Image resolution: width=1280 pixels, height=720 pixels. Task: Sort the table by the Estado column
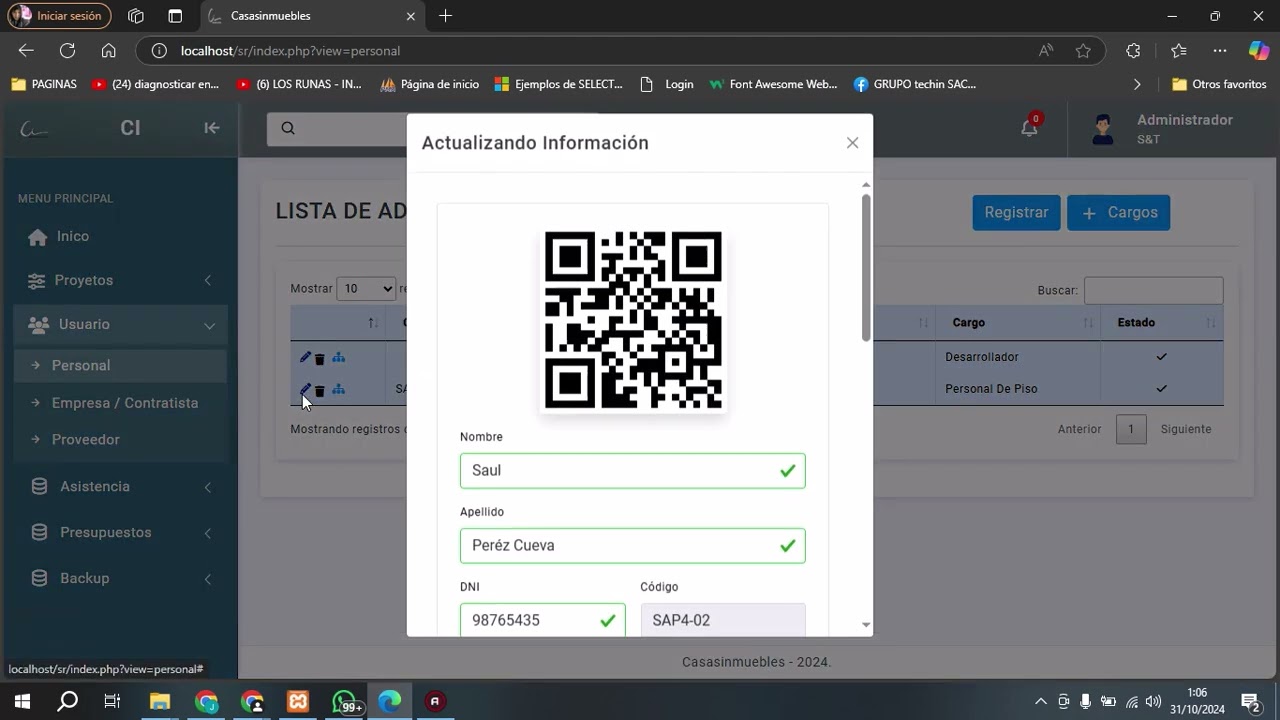[1161, 323]
